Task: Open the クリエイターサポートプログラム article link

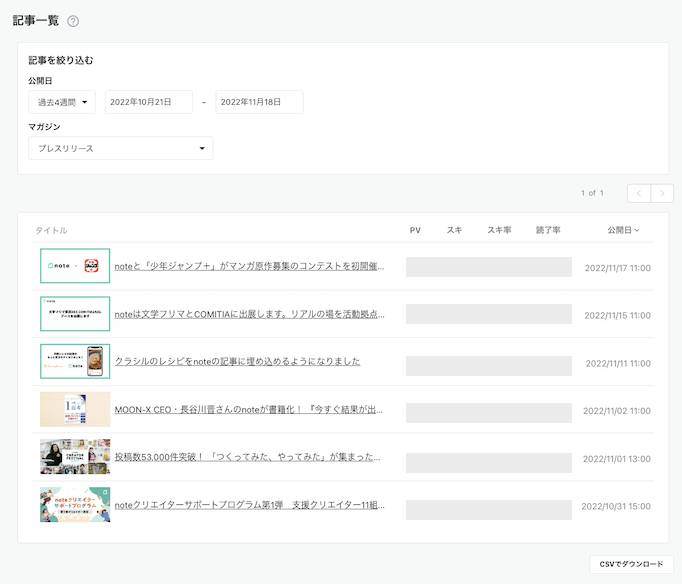Action: [249, 505]
